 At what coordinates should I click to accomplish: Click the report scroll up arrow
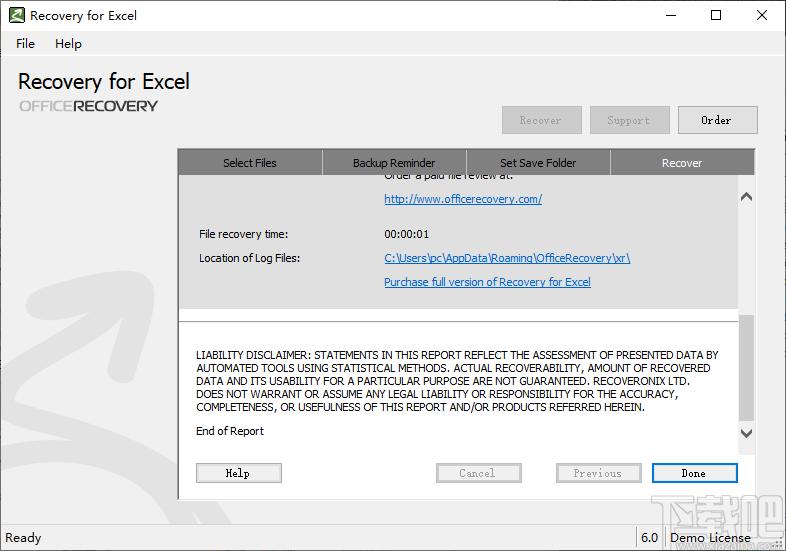point(746,197)
